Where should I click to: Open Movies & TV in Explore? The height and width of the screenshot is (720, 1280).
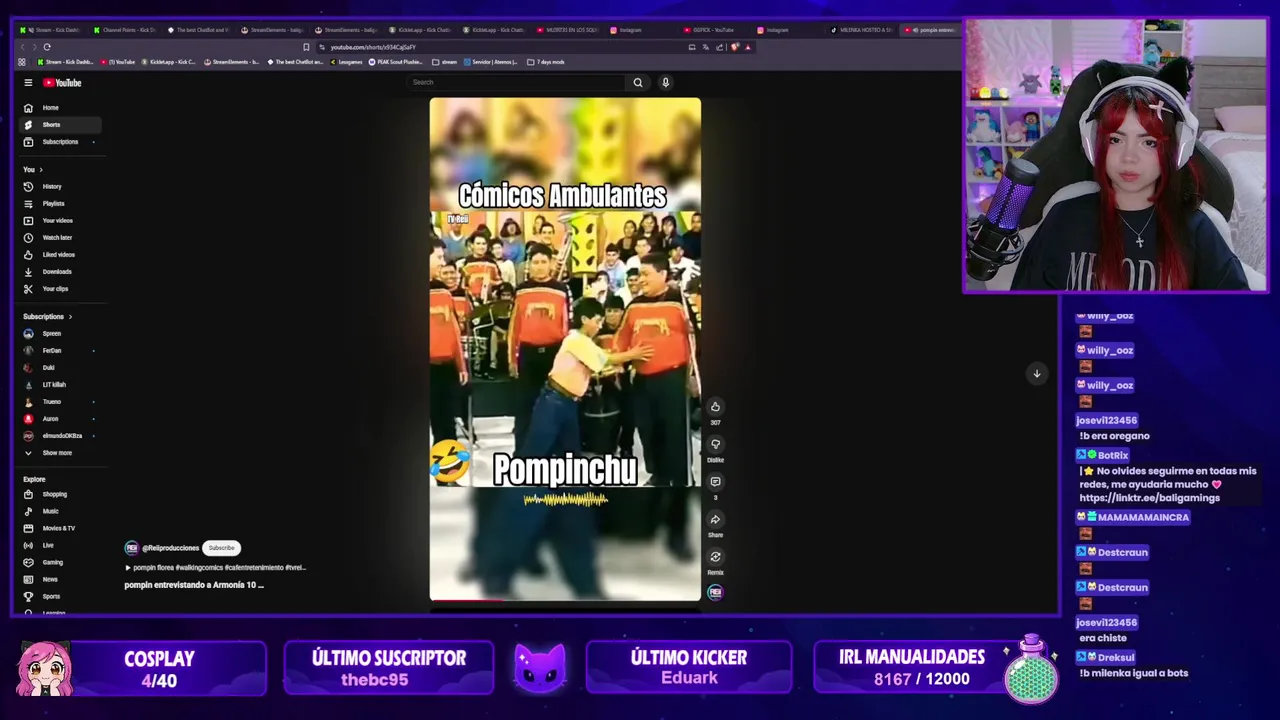pos(60,528)
